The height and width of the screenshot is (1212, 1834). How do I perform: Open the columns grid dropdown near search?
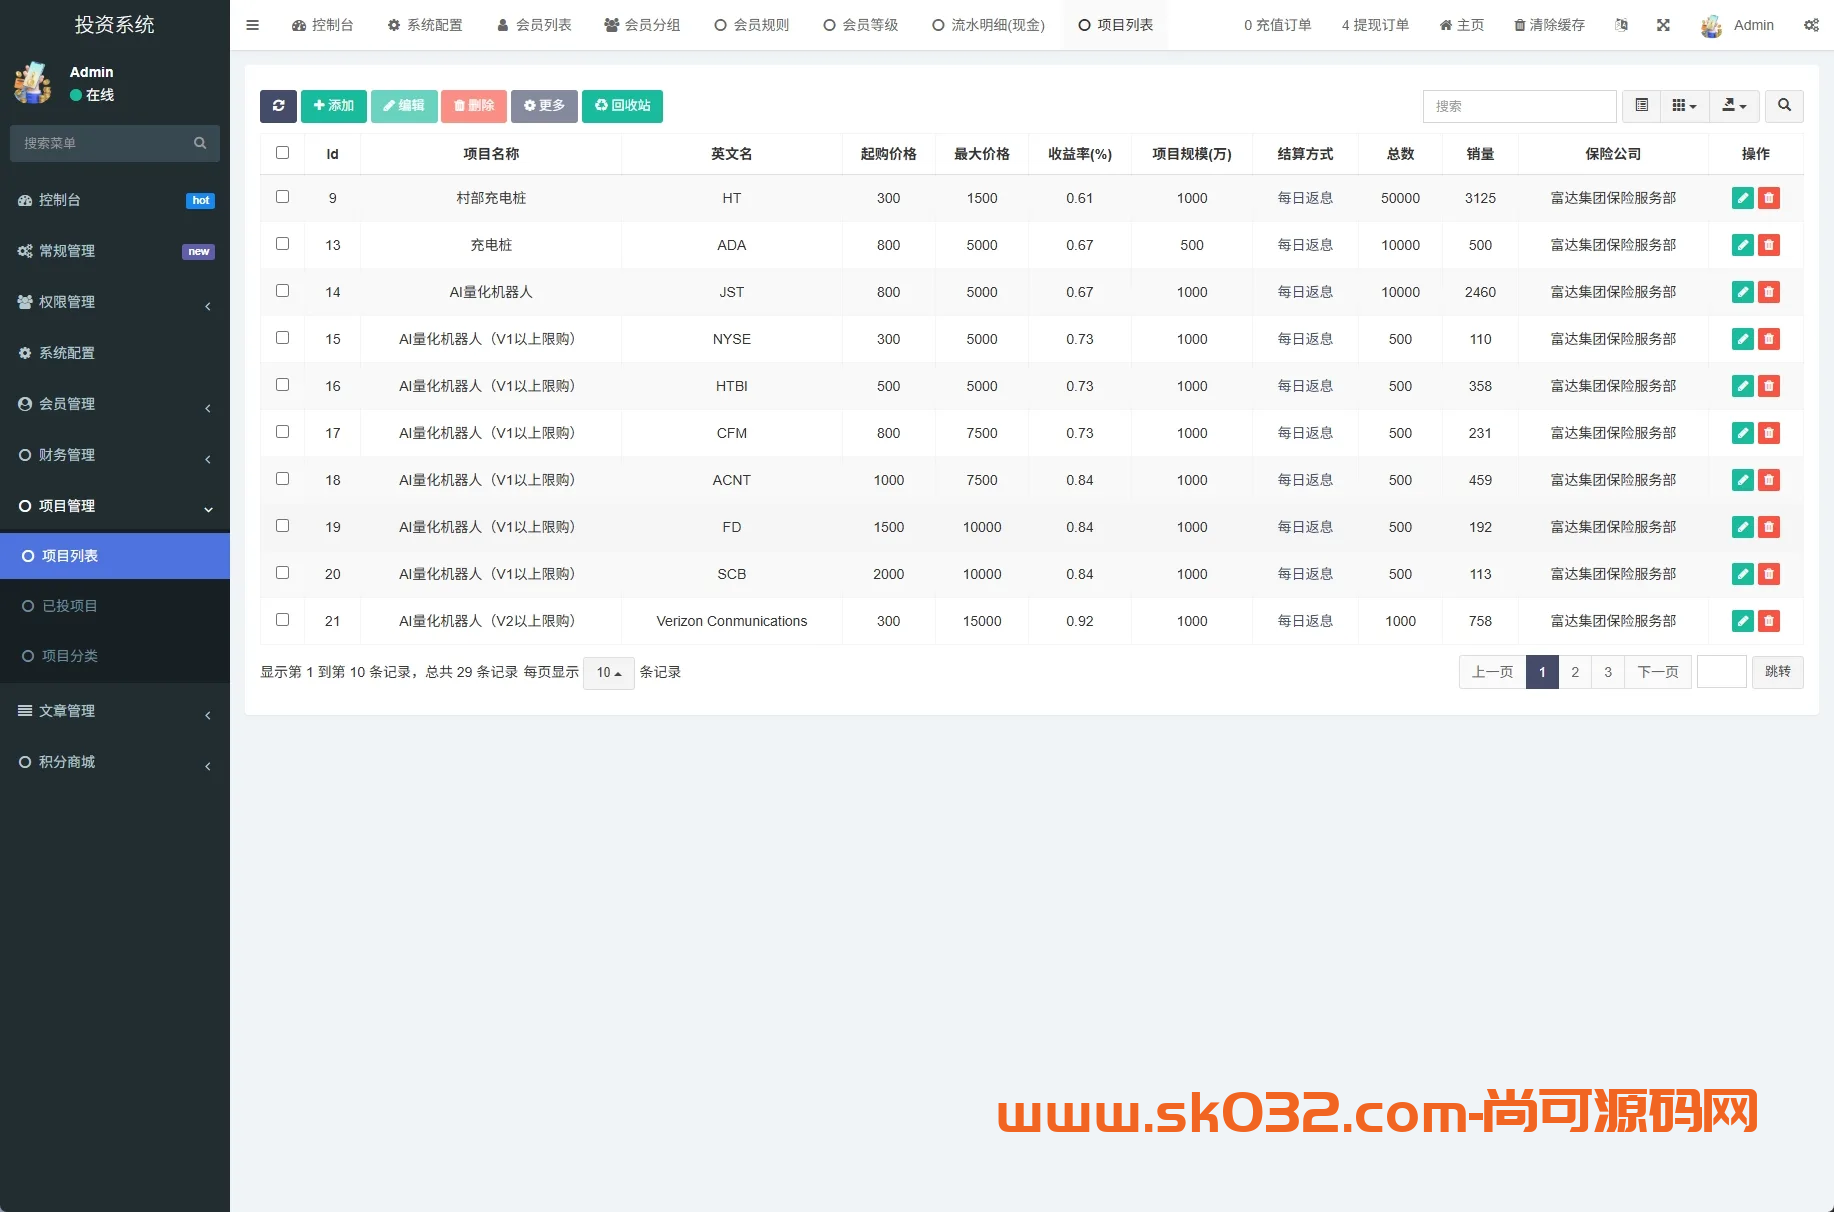(1684, 106)
